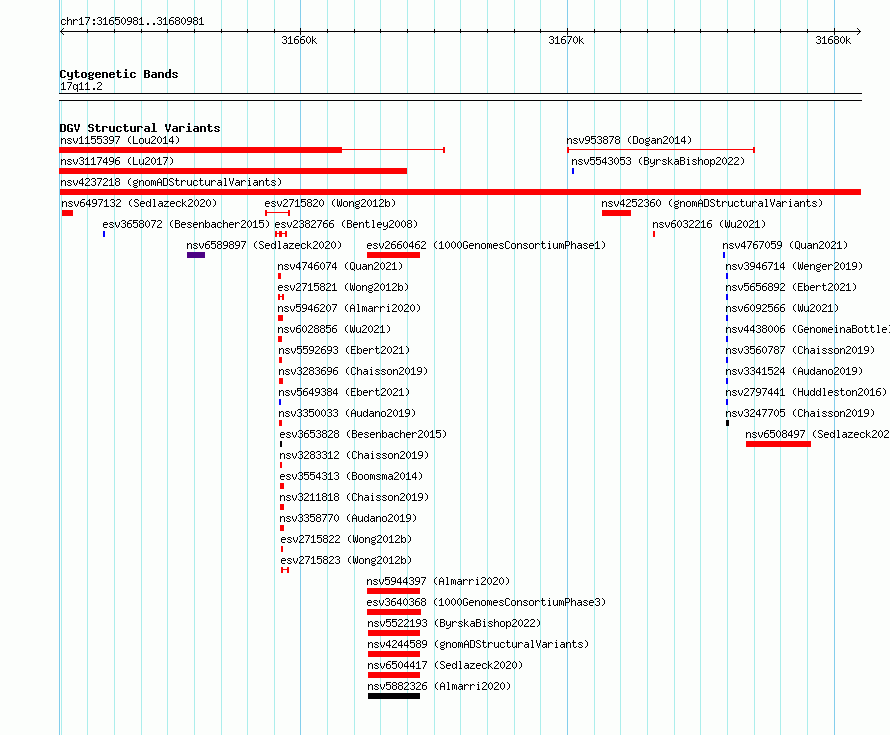Select nsv5946207 (Almarri2020) label
890x735 pixels.
coord(349,308)
